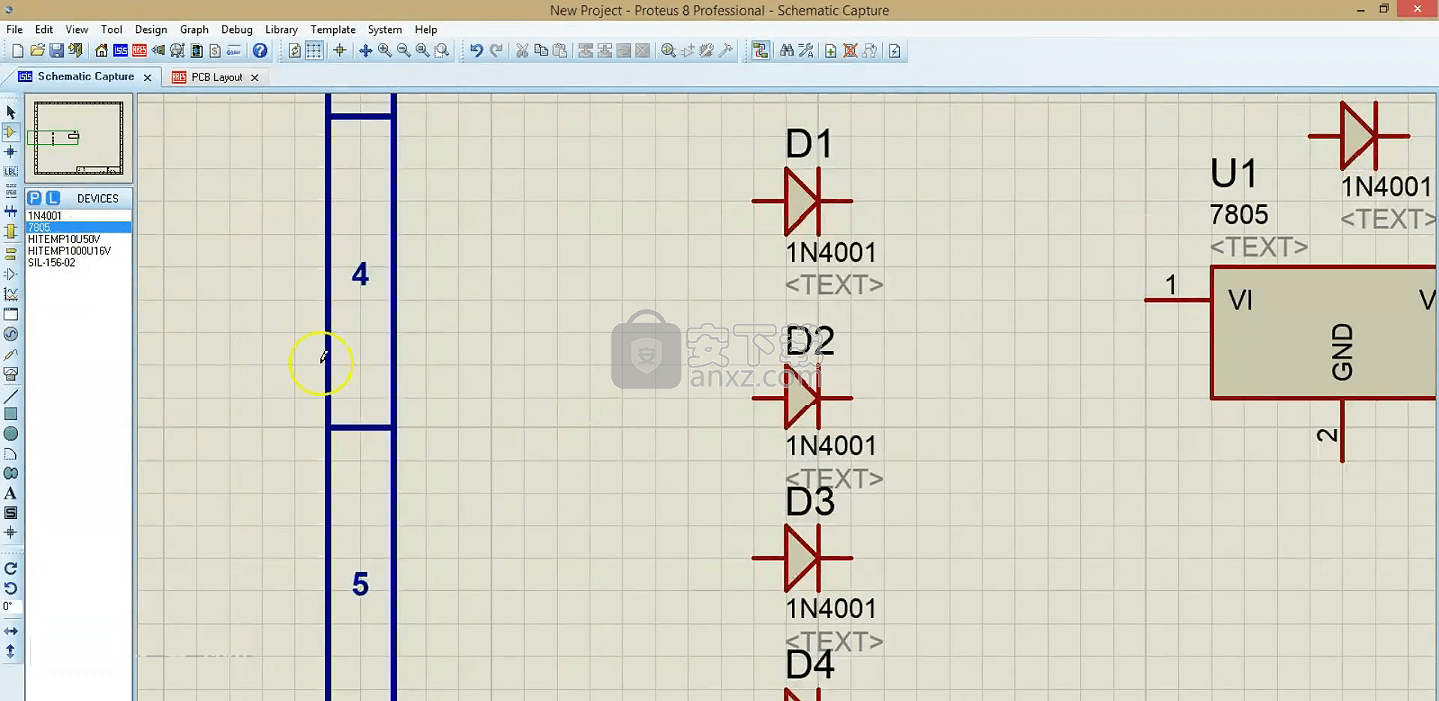Toggle the grid display button
Viewport: 1439px width, 701px height.
[314, 51]
